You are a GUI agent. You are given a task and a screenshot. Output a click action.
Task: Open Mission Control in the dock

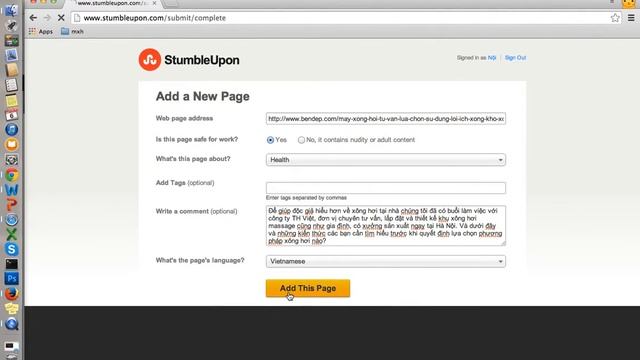[11, 40]
